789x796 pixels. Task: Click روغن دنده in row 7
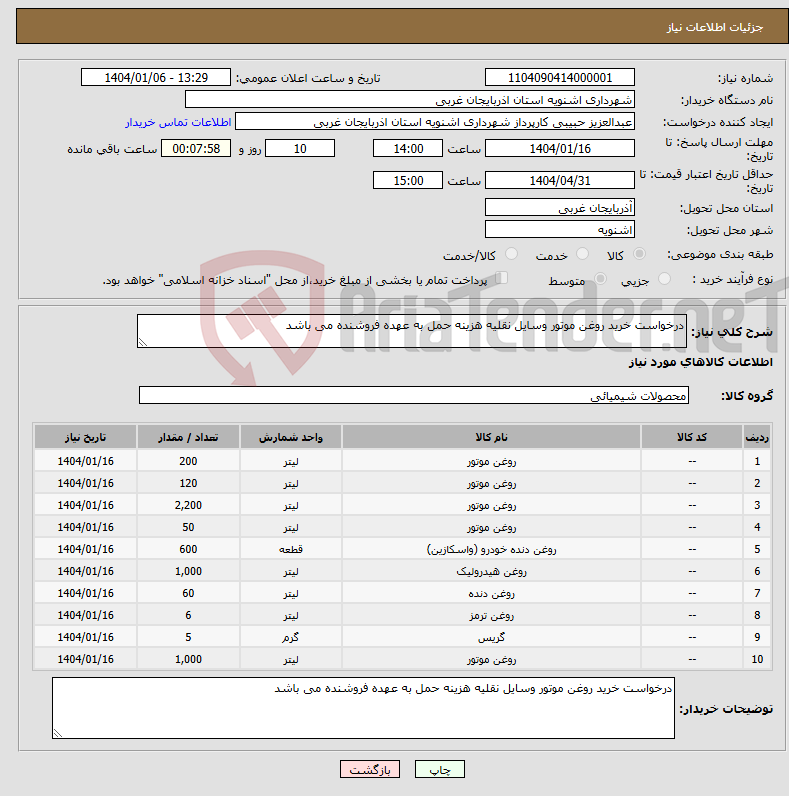(491, 593)
